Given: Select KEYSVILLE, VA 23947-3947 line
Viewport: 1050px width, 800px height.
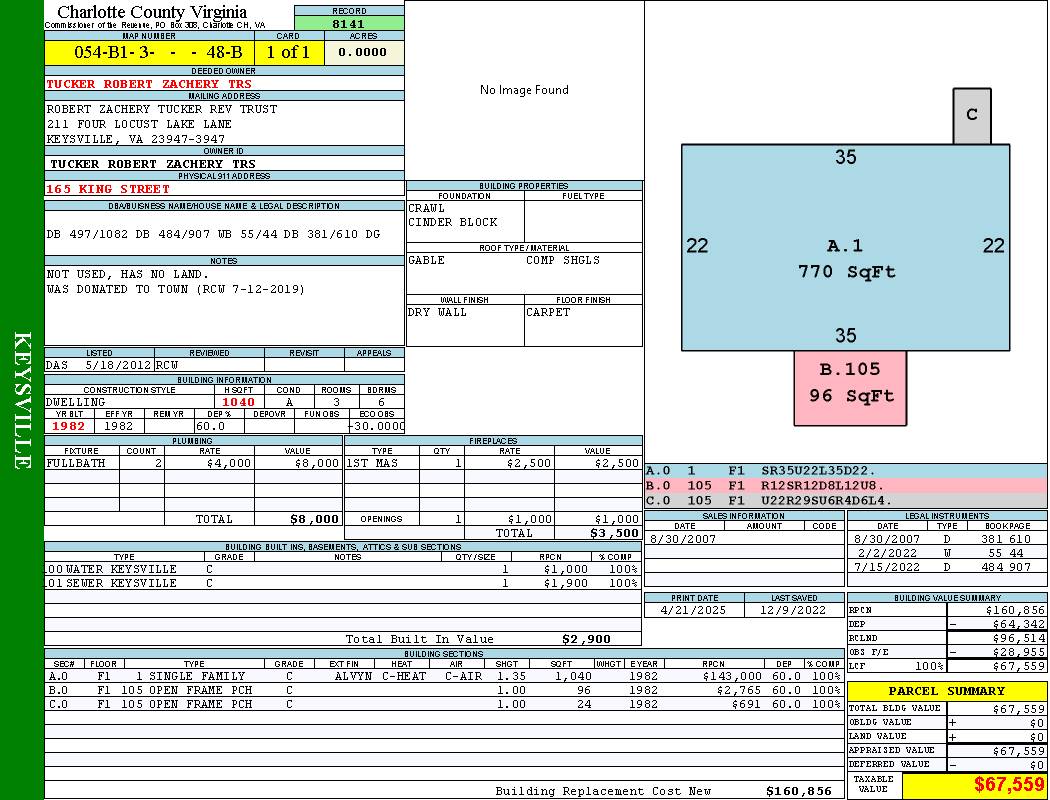Looking at the screenshot, I should [135, 139].
